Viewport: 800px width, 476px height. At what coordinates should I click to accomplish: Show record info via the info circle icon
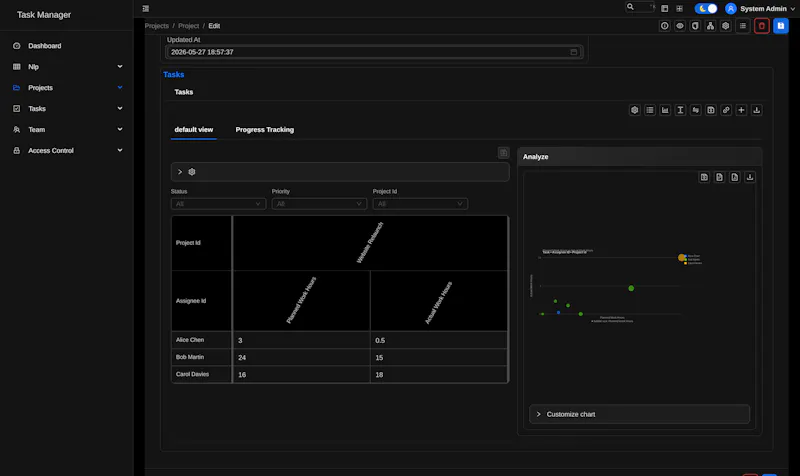[664, 26]
